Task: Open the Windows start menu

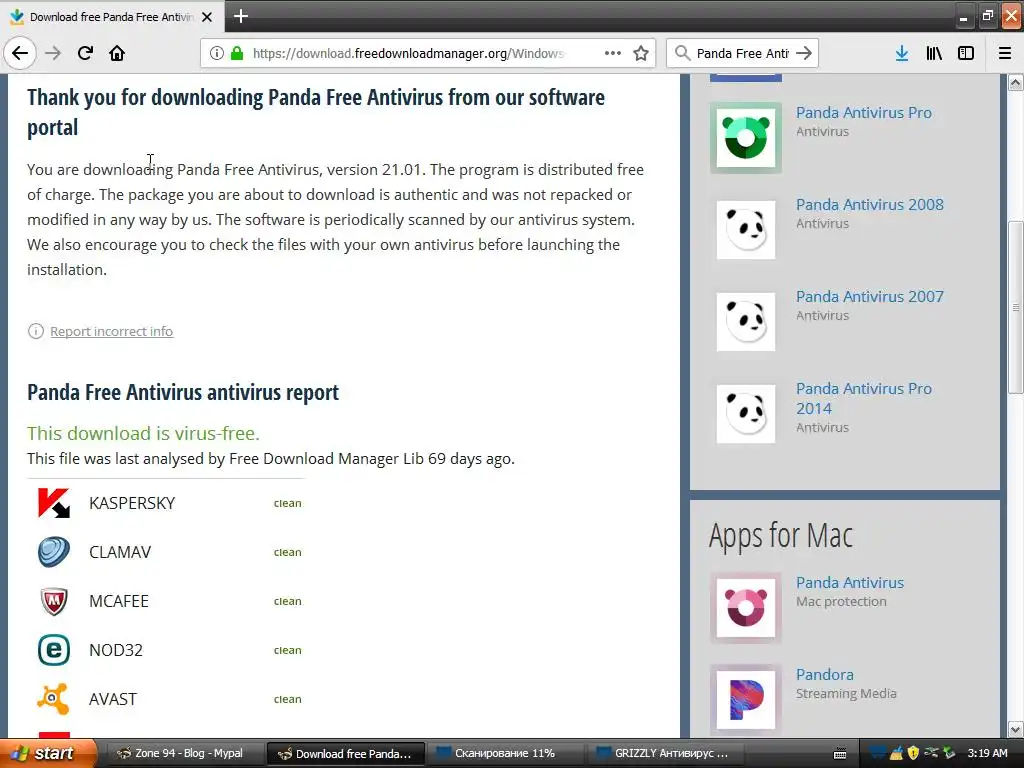Action: click(x=47, y=754)
